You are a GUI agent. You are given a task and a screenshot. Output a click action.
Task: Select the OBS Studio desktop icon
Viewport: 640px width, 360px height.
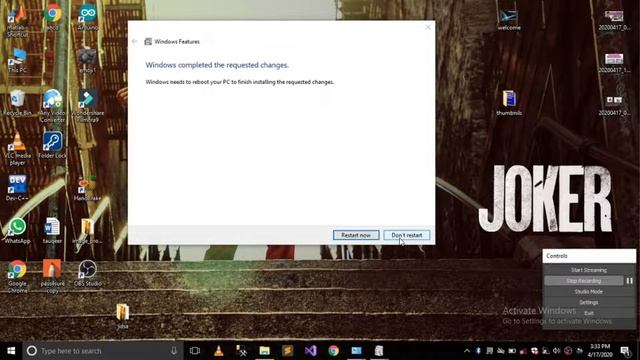(88, 273)
